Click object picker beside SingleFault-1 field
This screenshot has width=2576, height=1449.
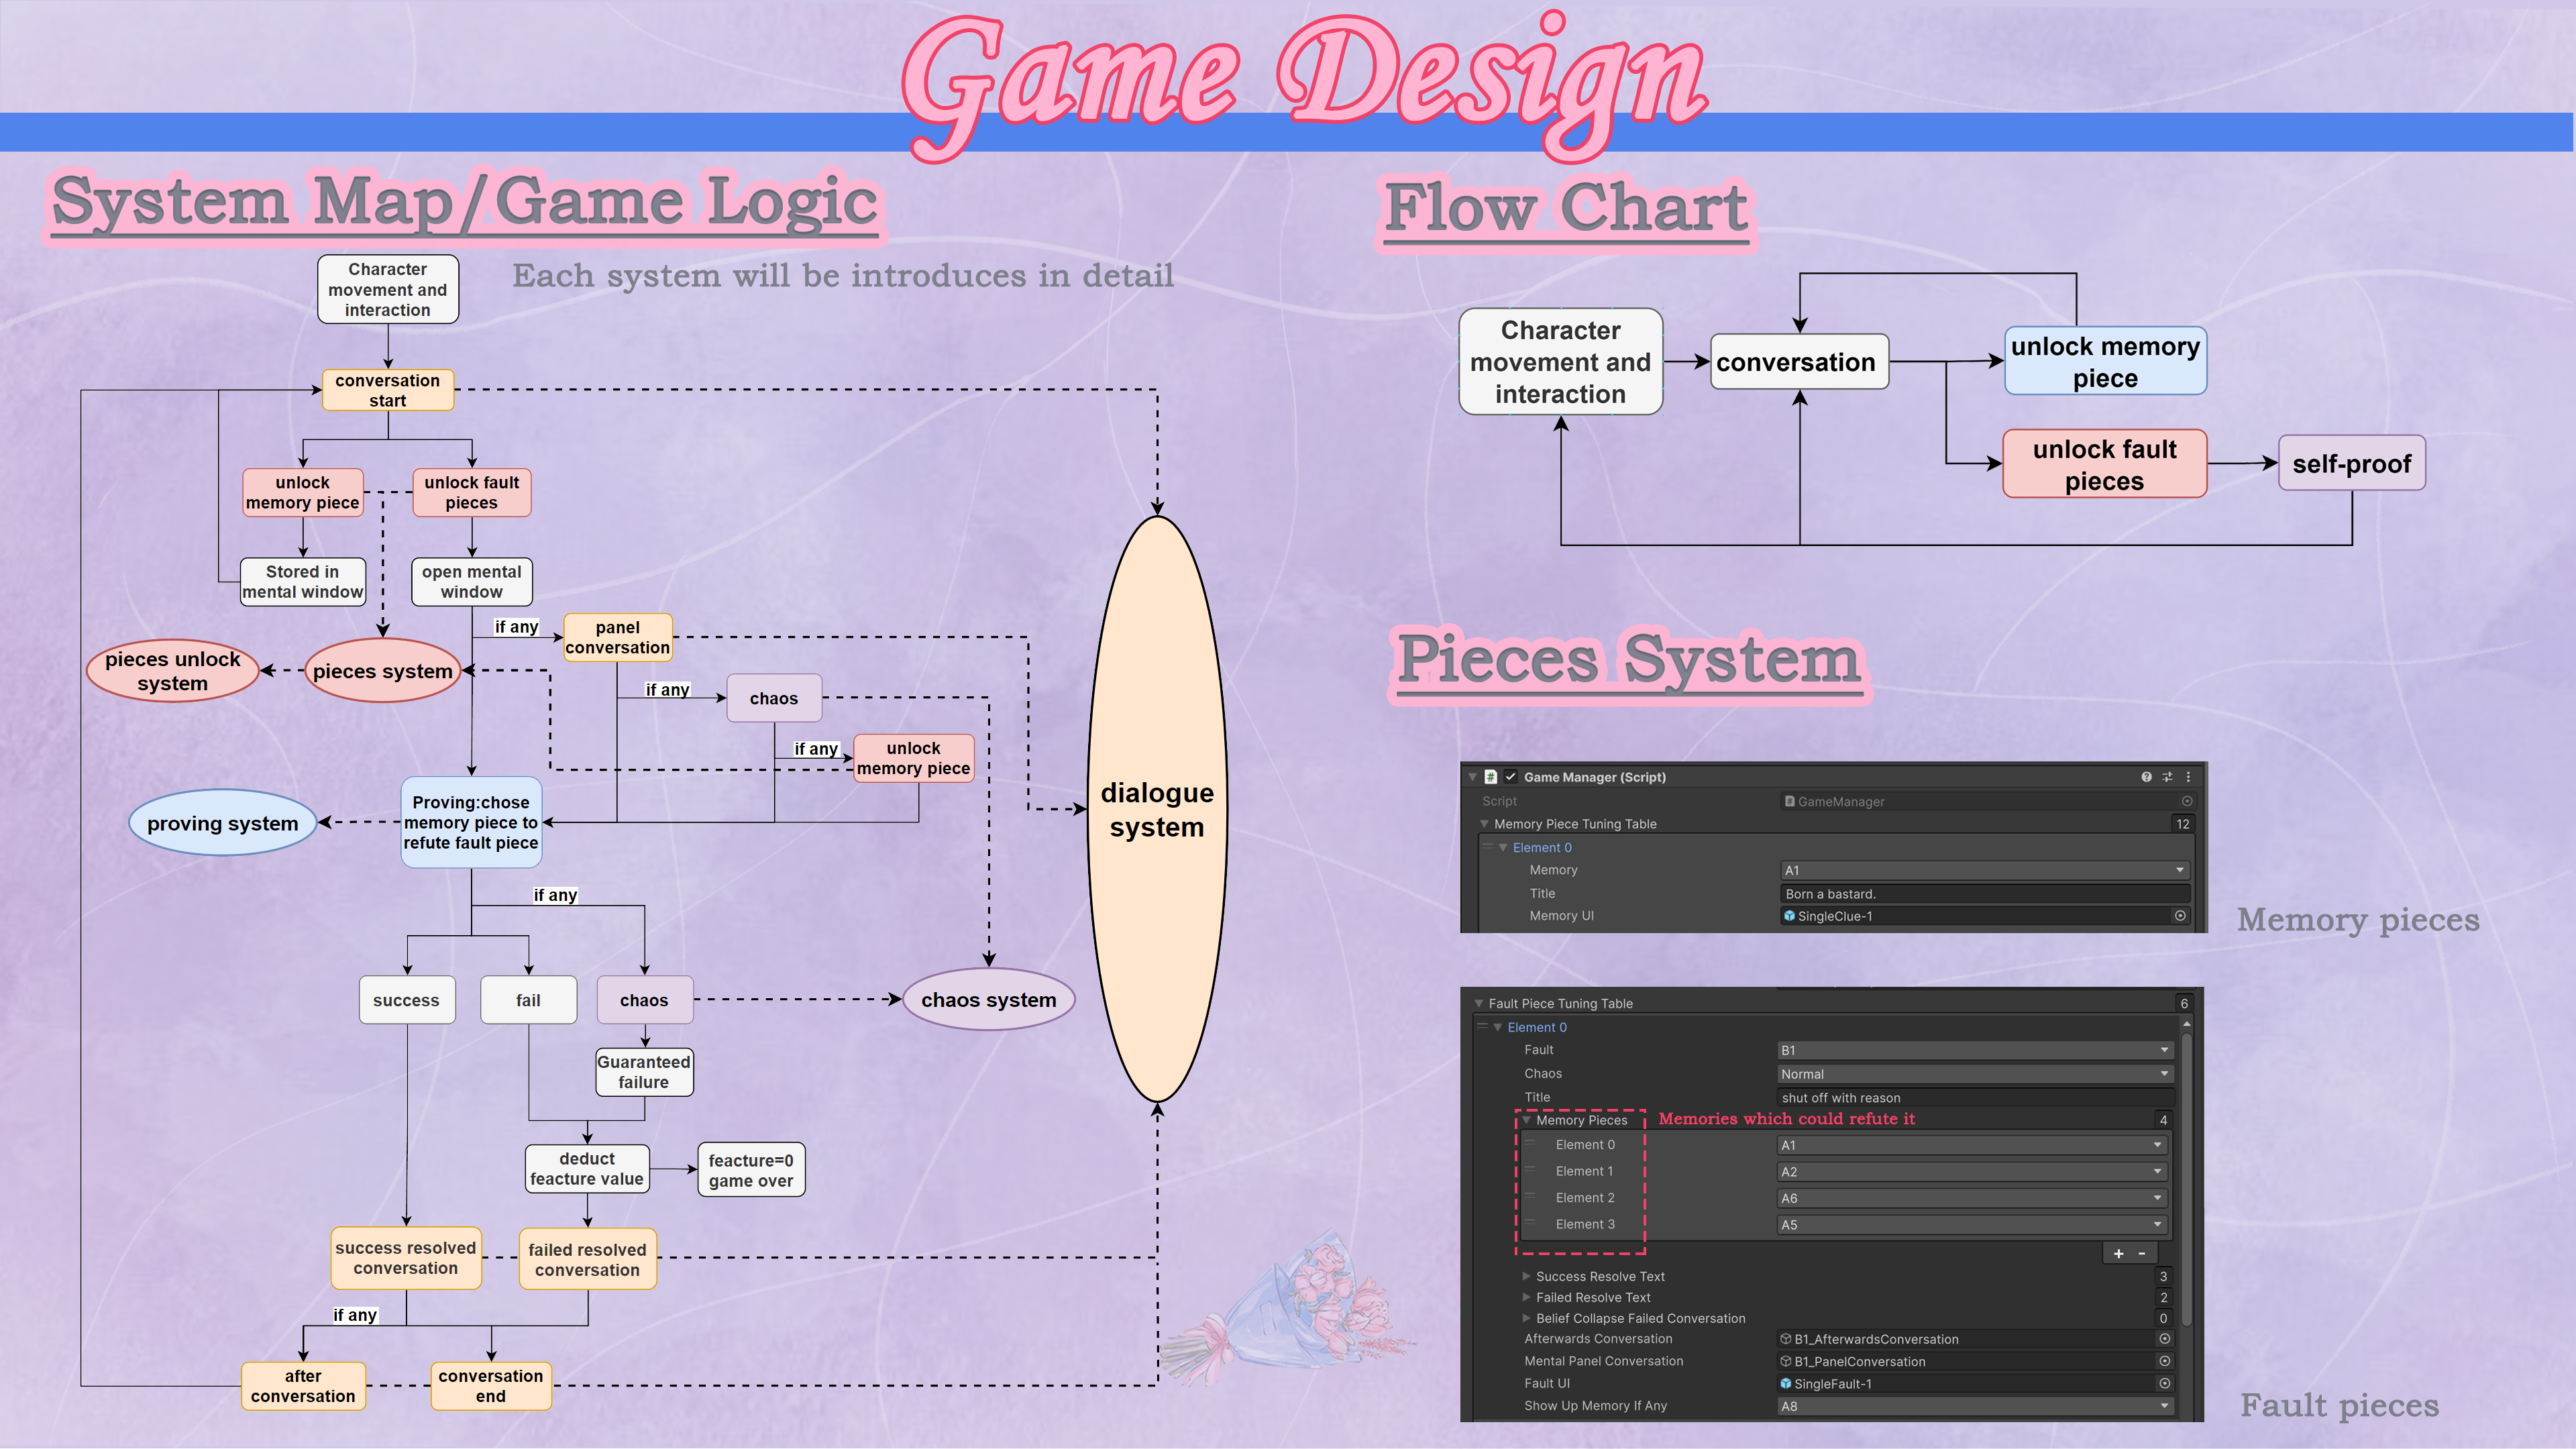2164,1384
